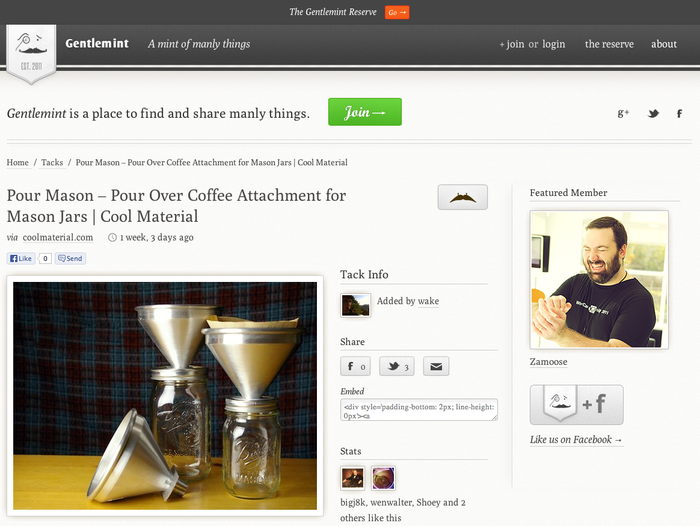This screenshot has height=526, width=700.
Task: Open the Twitter bird header icon
Action: [653, 113]
